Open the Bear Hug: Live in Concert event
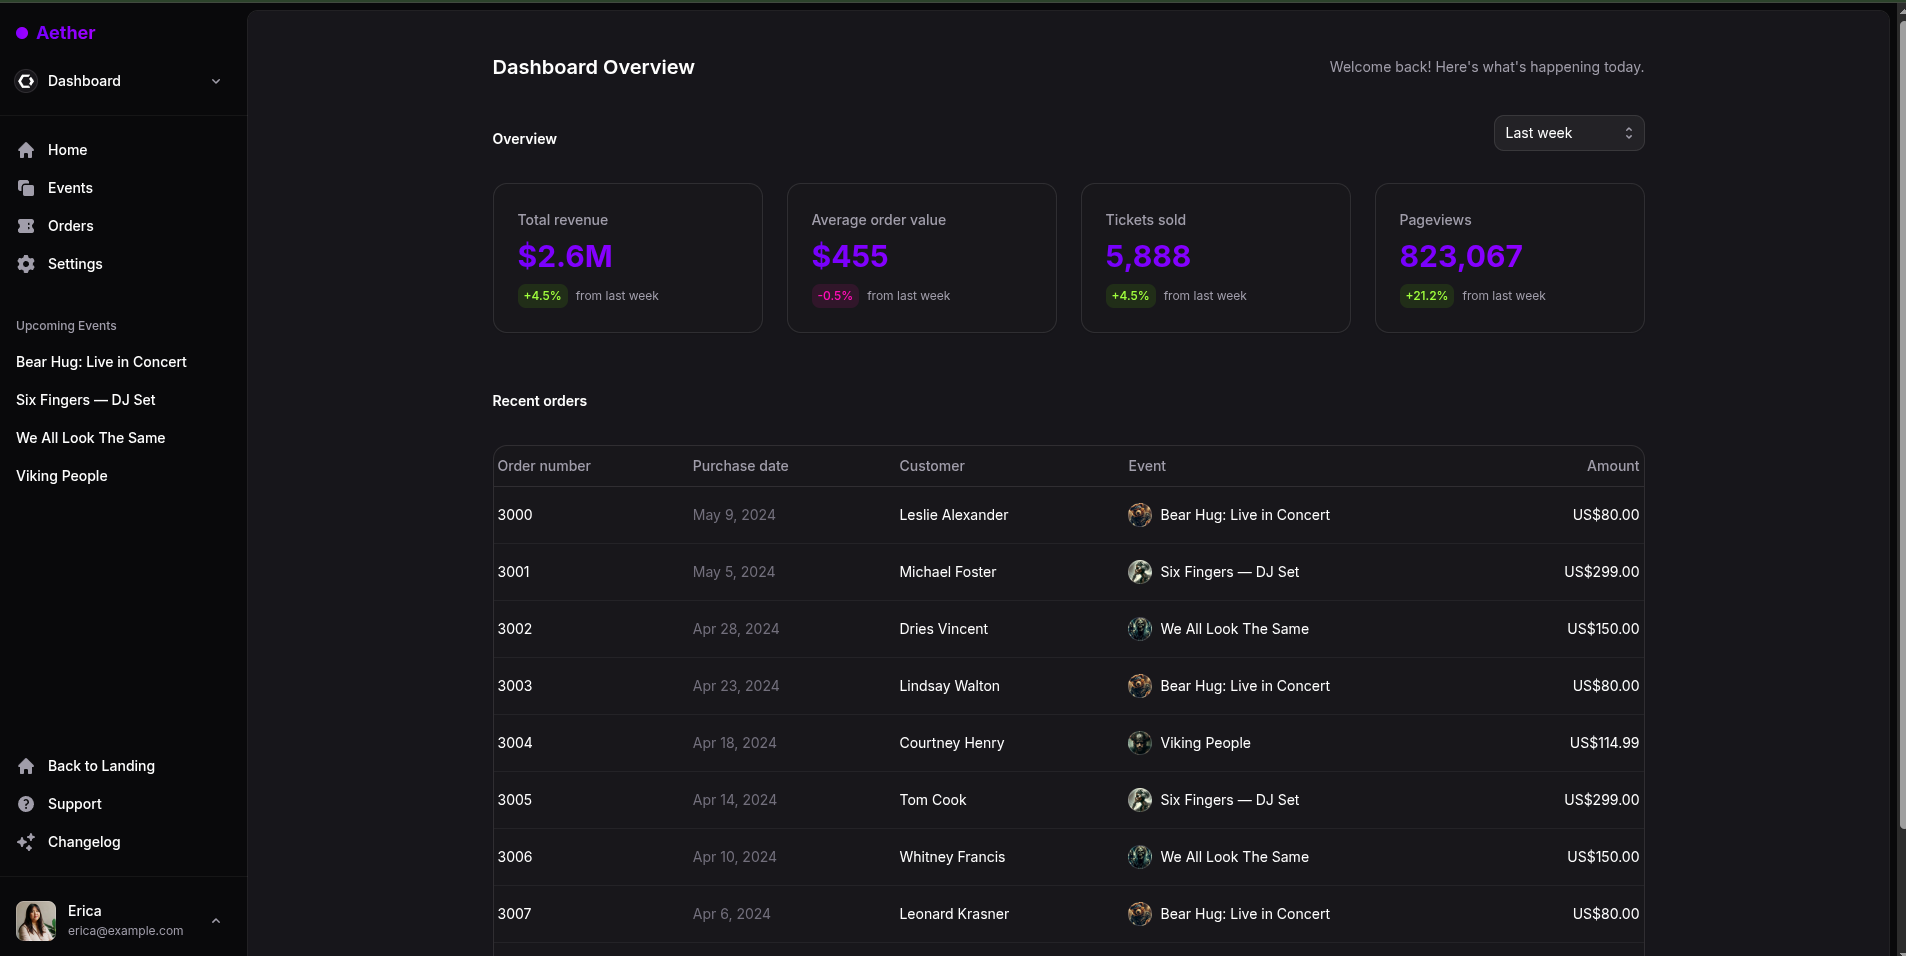1906x956 pixels. pos(100,361)
